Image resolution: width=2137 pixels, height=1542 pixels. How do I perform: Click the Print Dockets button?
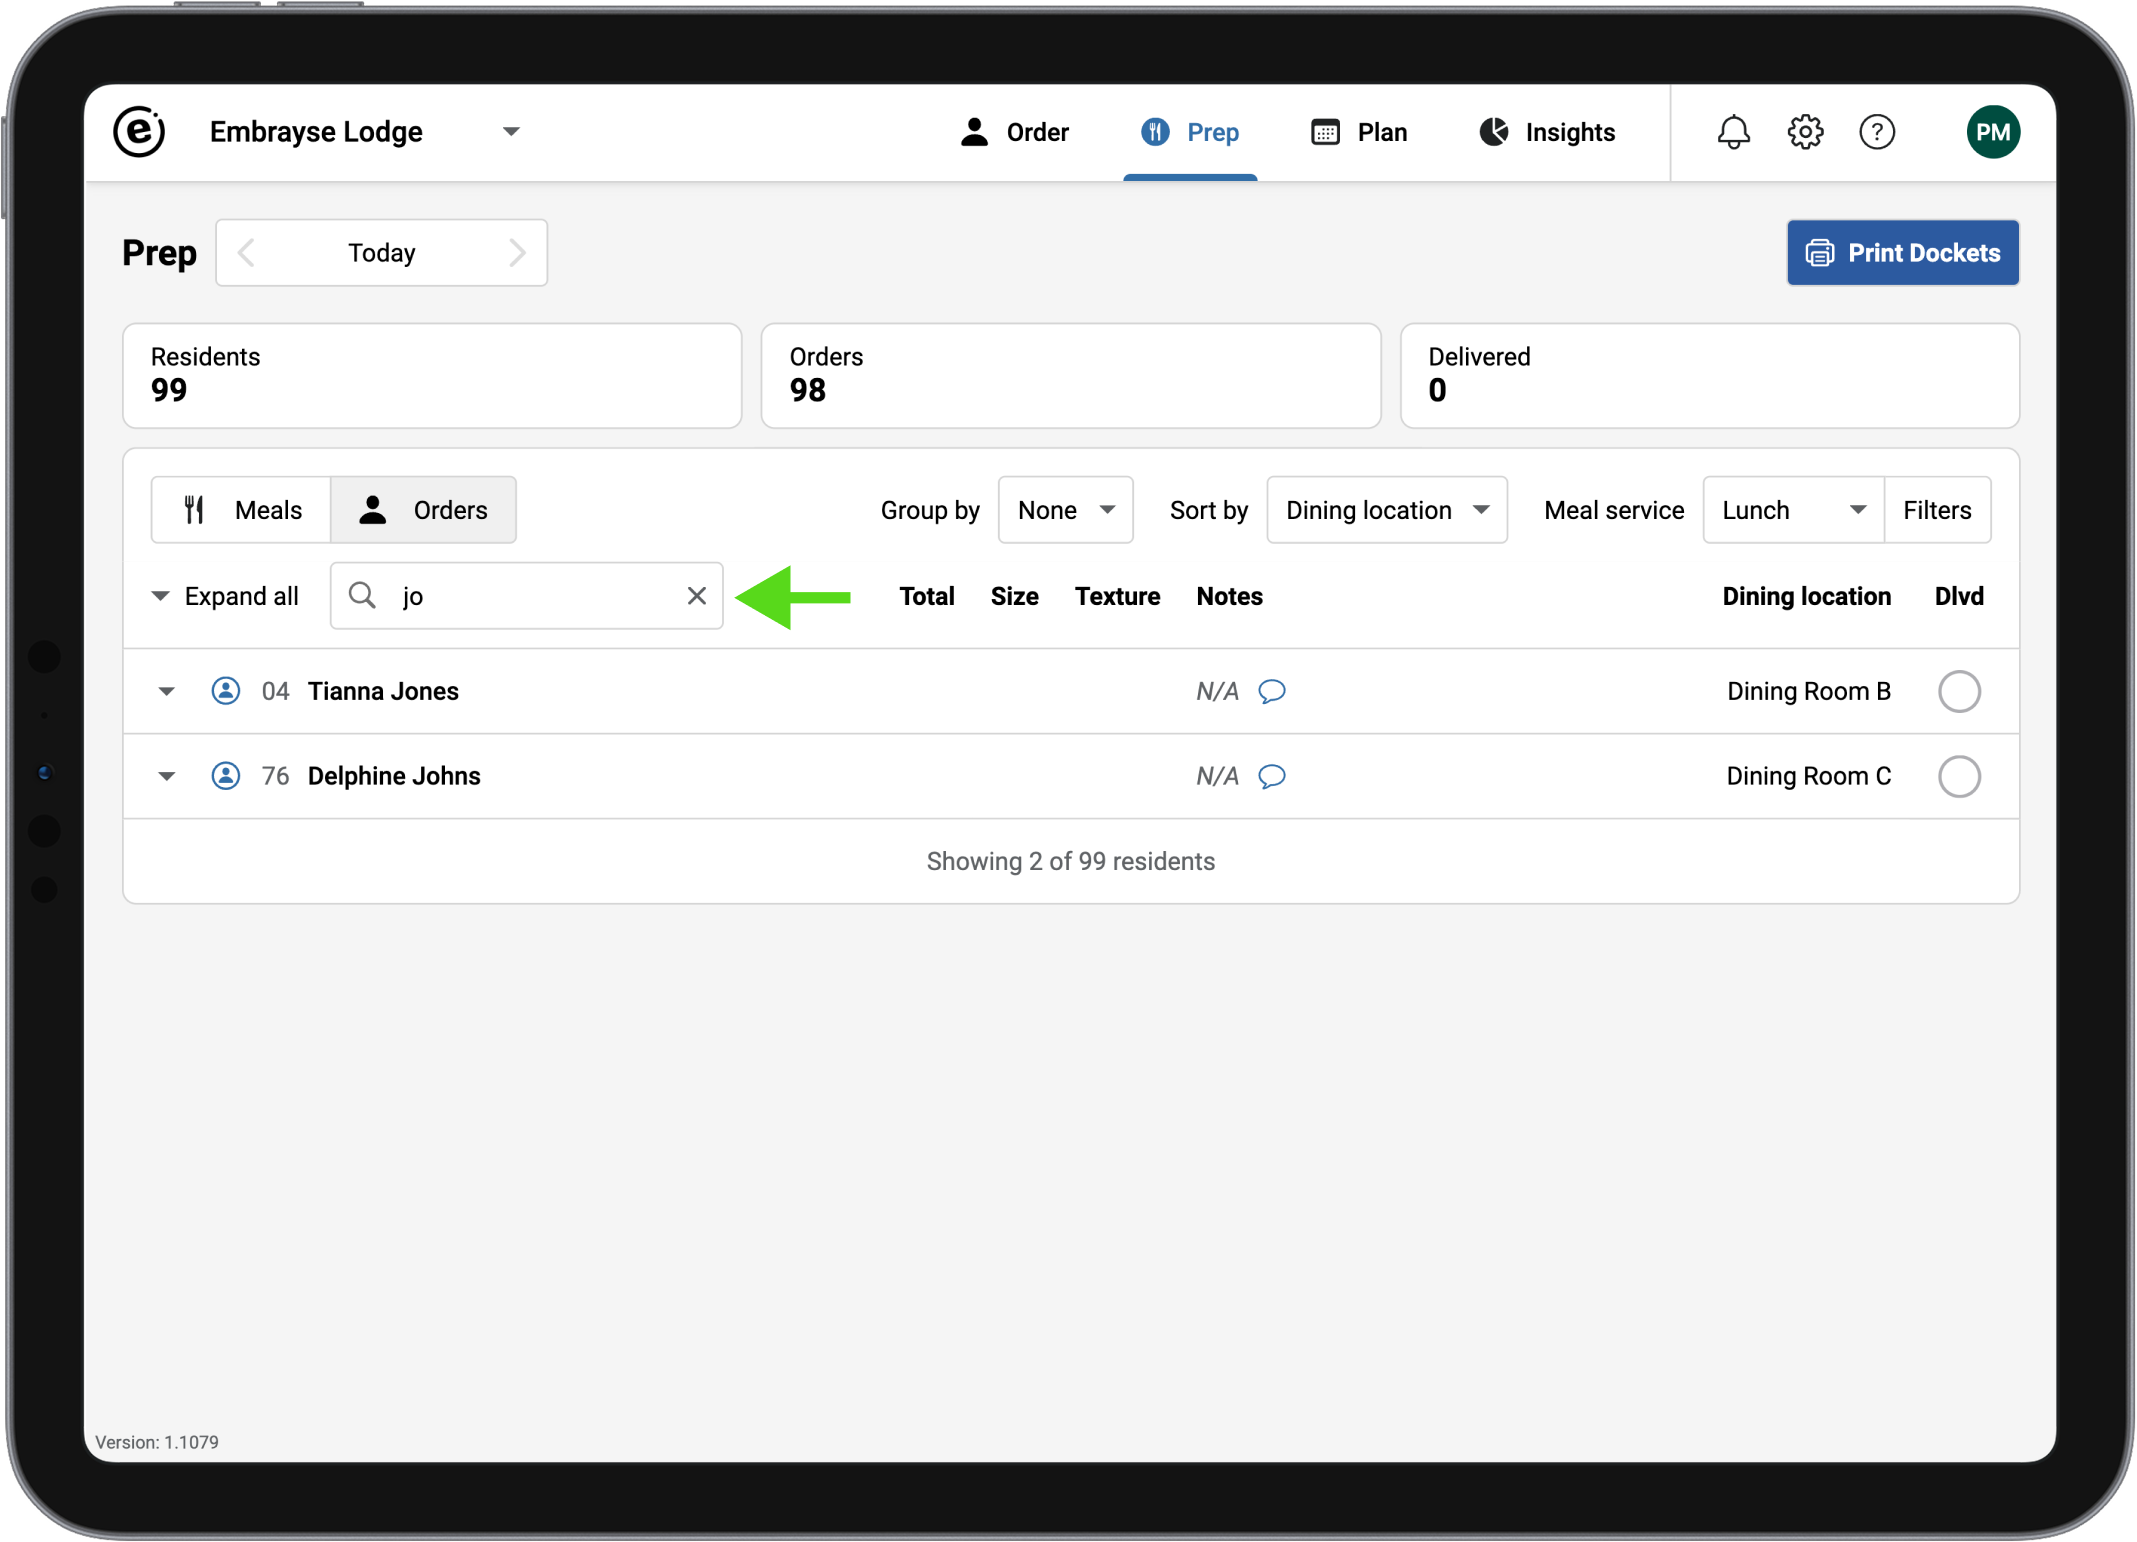(x=1902, y=253)
